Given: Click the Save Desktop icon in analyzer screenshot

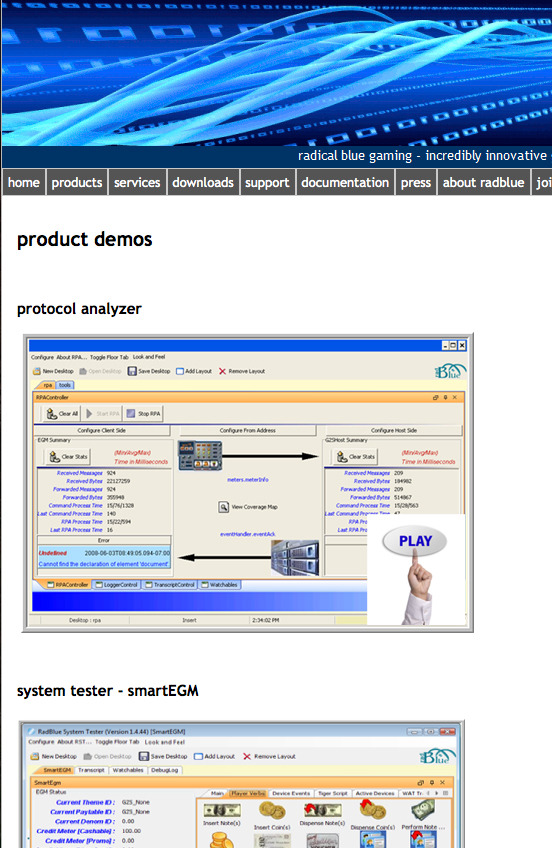Looking at the screenshot, I should (x=132, y=371).
